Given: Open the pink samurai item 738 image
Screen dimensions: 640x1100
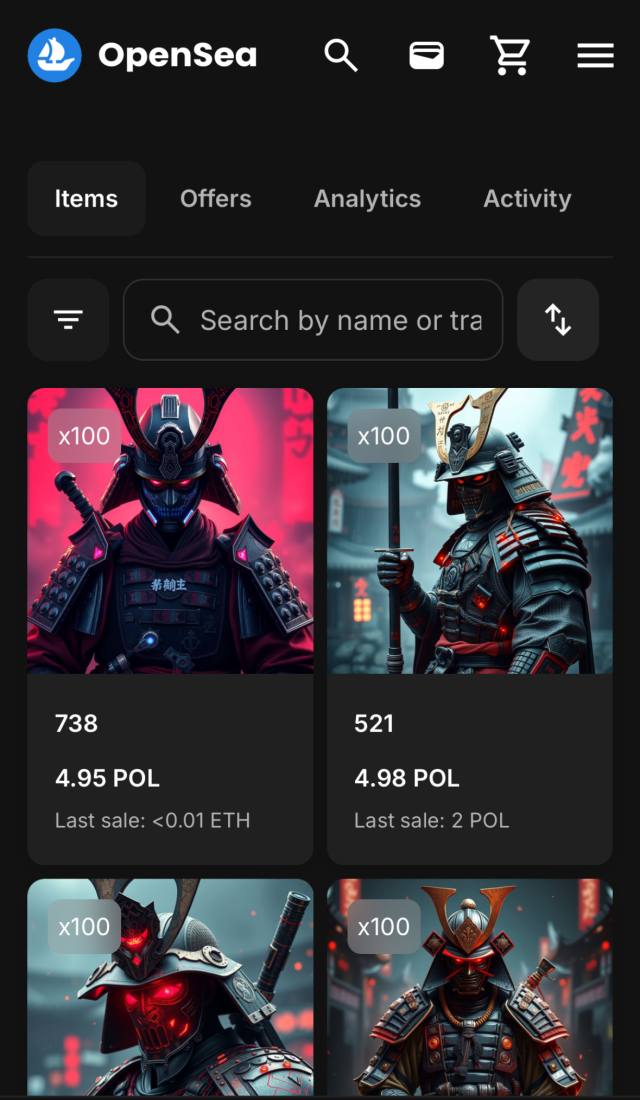Looking at the screenshot, I should pyautogui.click(x=171, y=531).
